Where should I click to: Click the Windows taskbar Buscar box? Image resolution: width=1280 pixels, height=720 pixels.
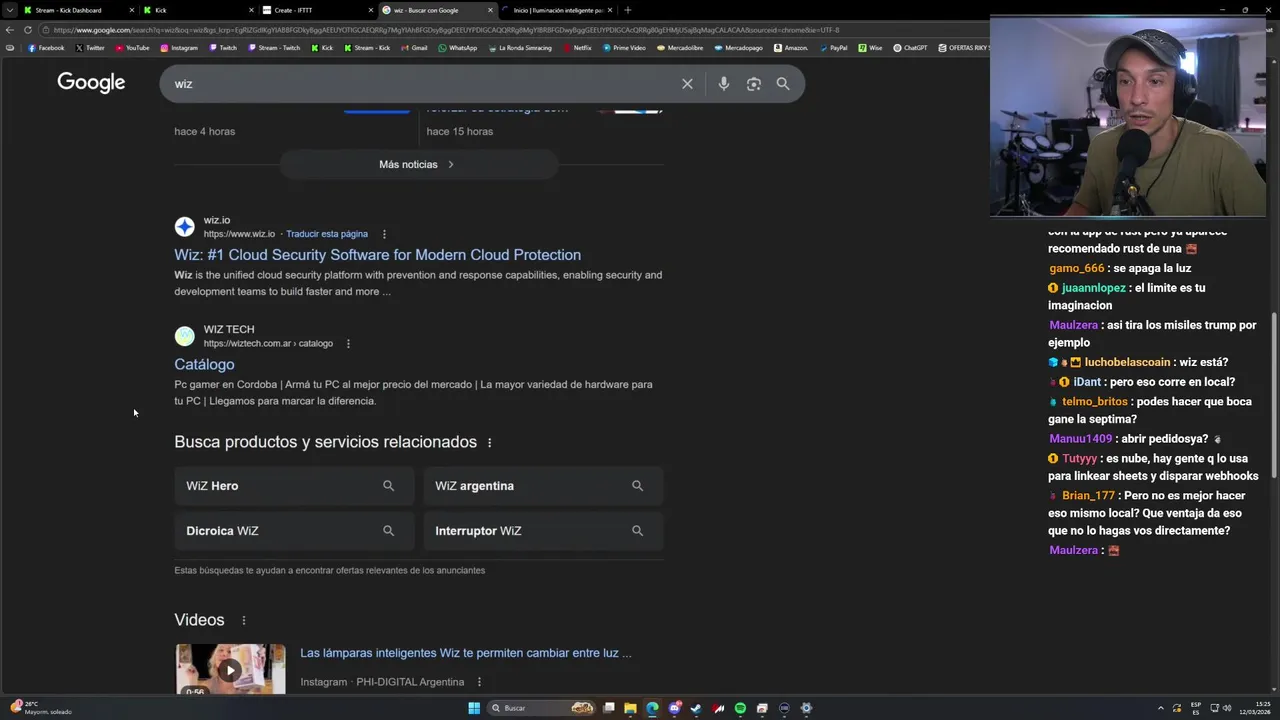(x=542, y=708)
